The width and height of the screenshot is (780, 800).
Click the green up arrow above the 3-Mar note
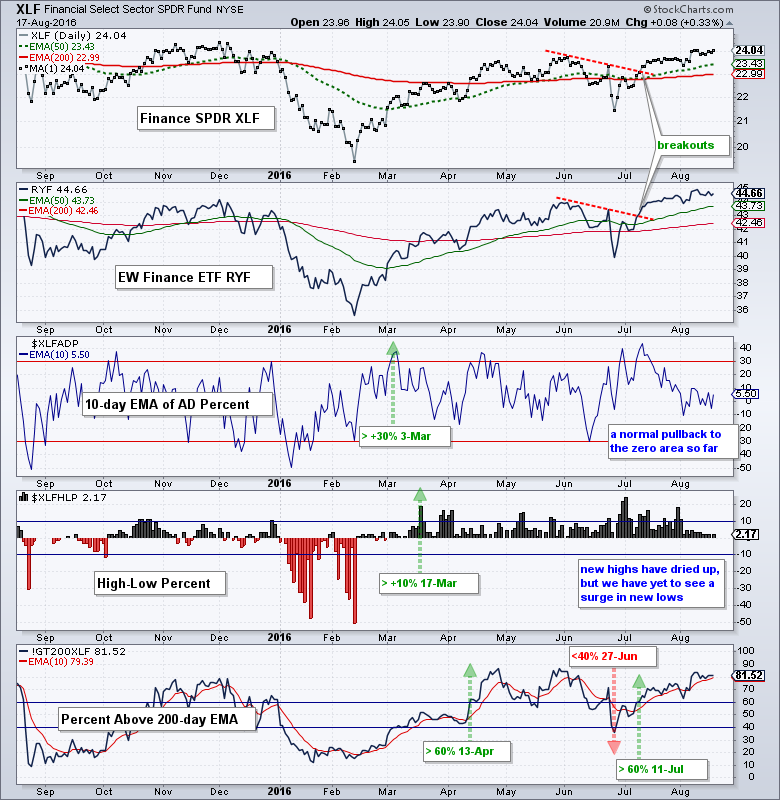pyautogui.click(x=392, y=349)
